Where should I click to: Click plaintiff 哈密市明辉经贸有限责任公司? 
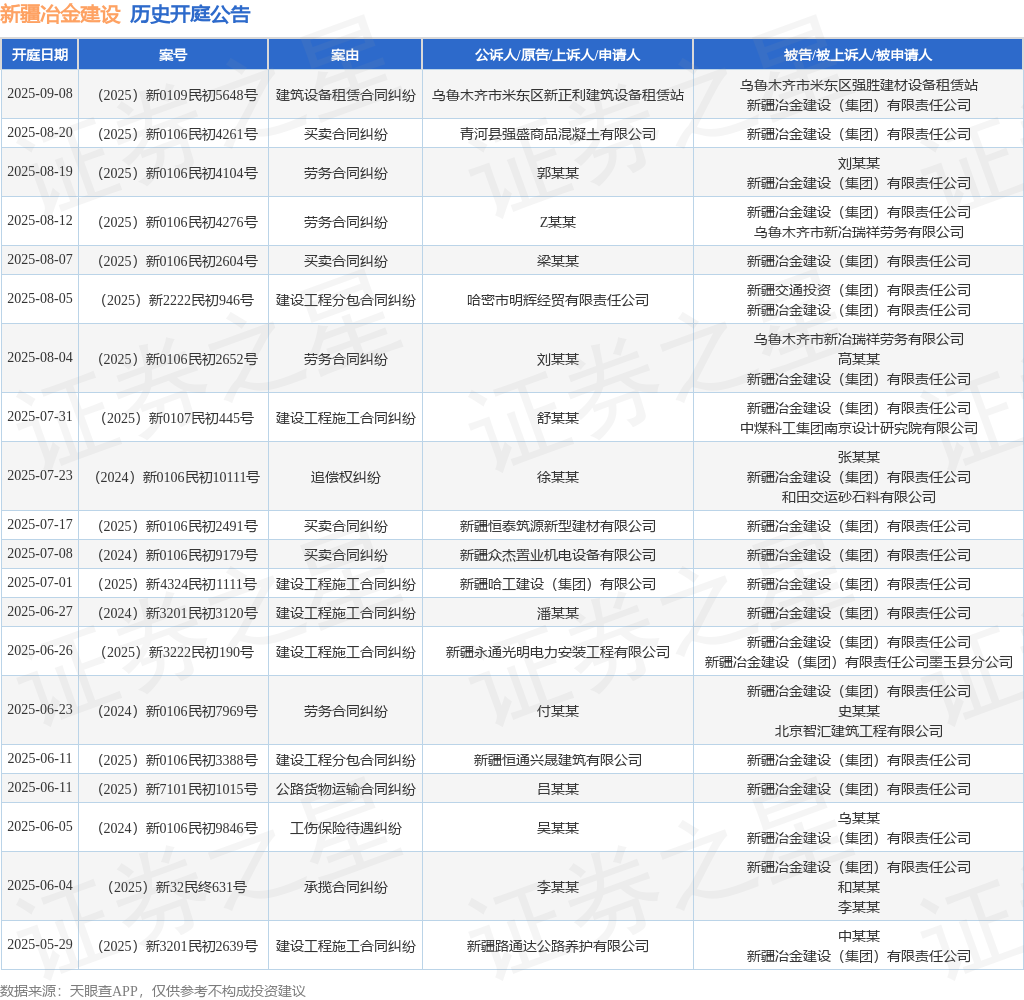[558, 300]
